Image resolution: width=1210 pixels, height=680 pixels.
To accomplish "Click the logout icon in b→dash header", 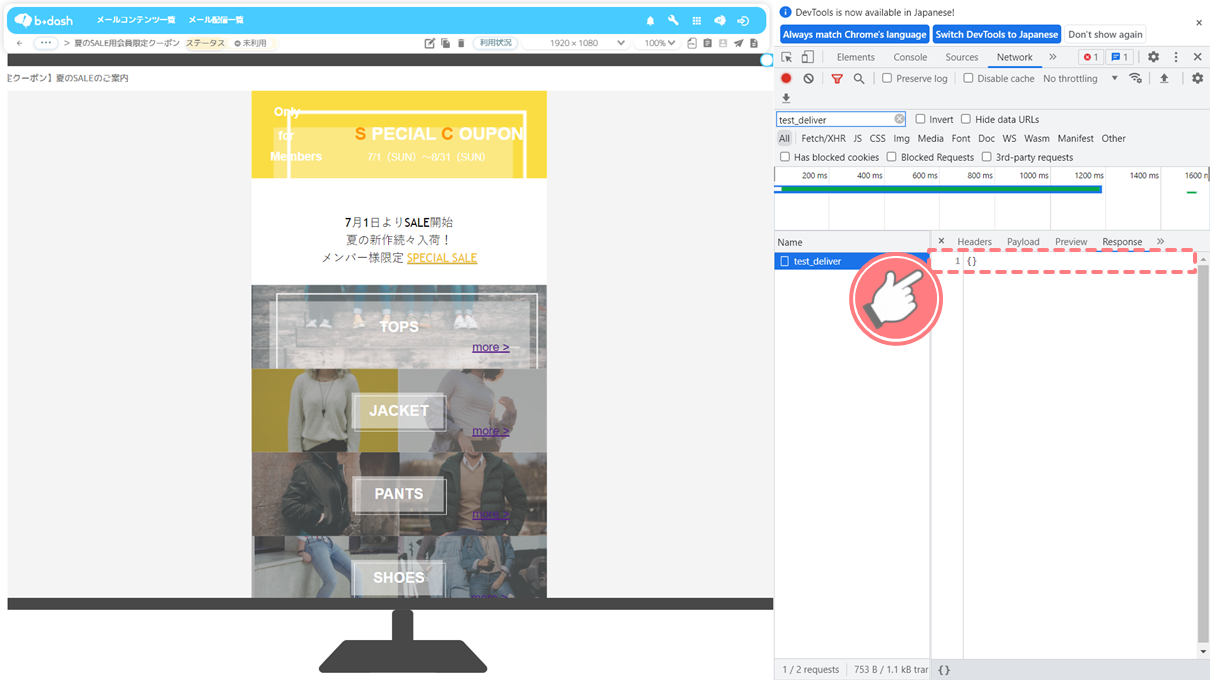I will (743, 20).
